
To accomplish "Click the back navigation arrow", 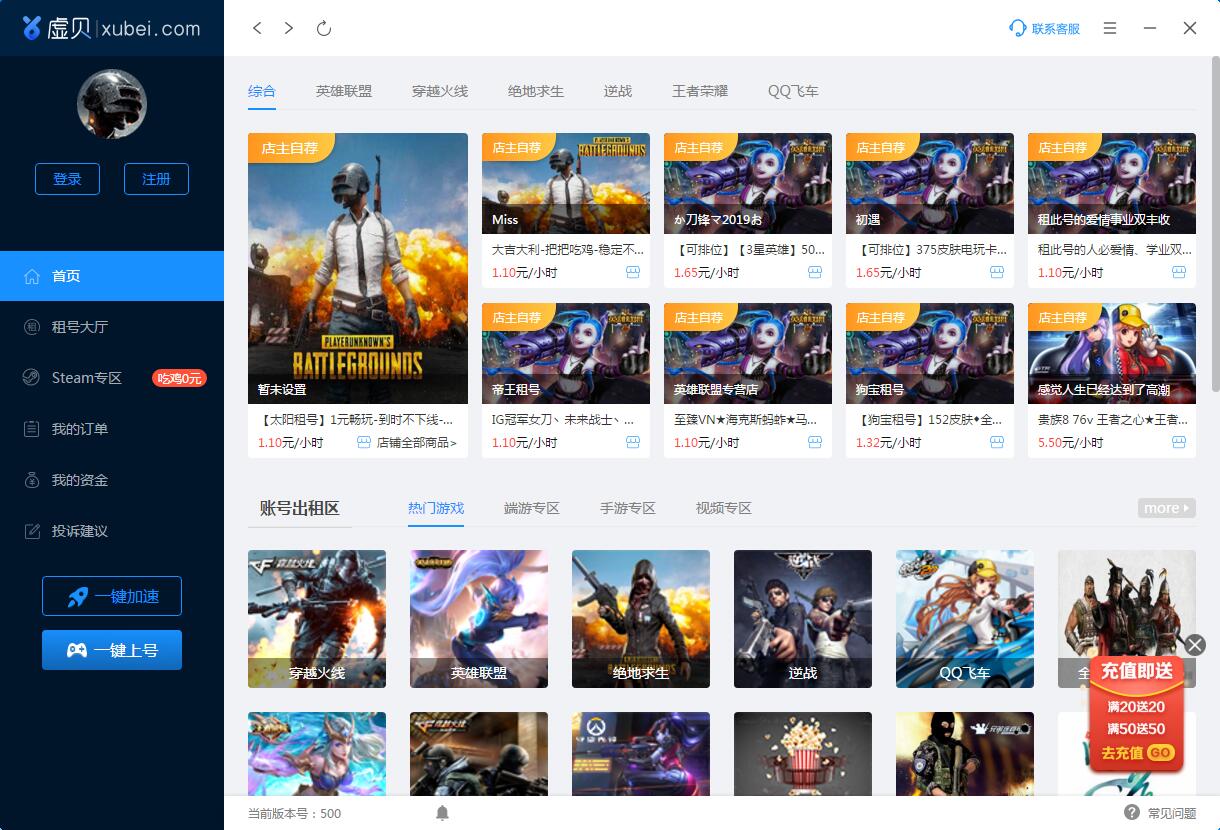I will point(257,28).
